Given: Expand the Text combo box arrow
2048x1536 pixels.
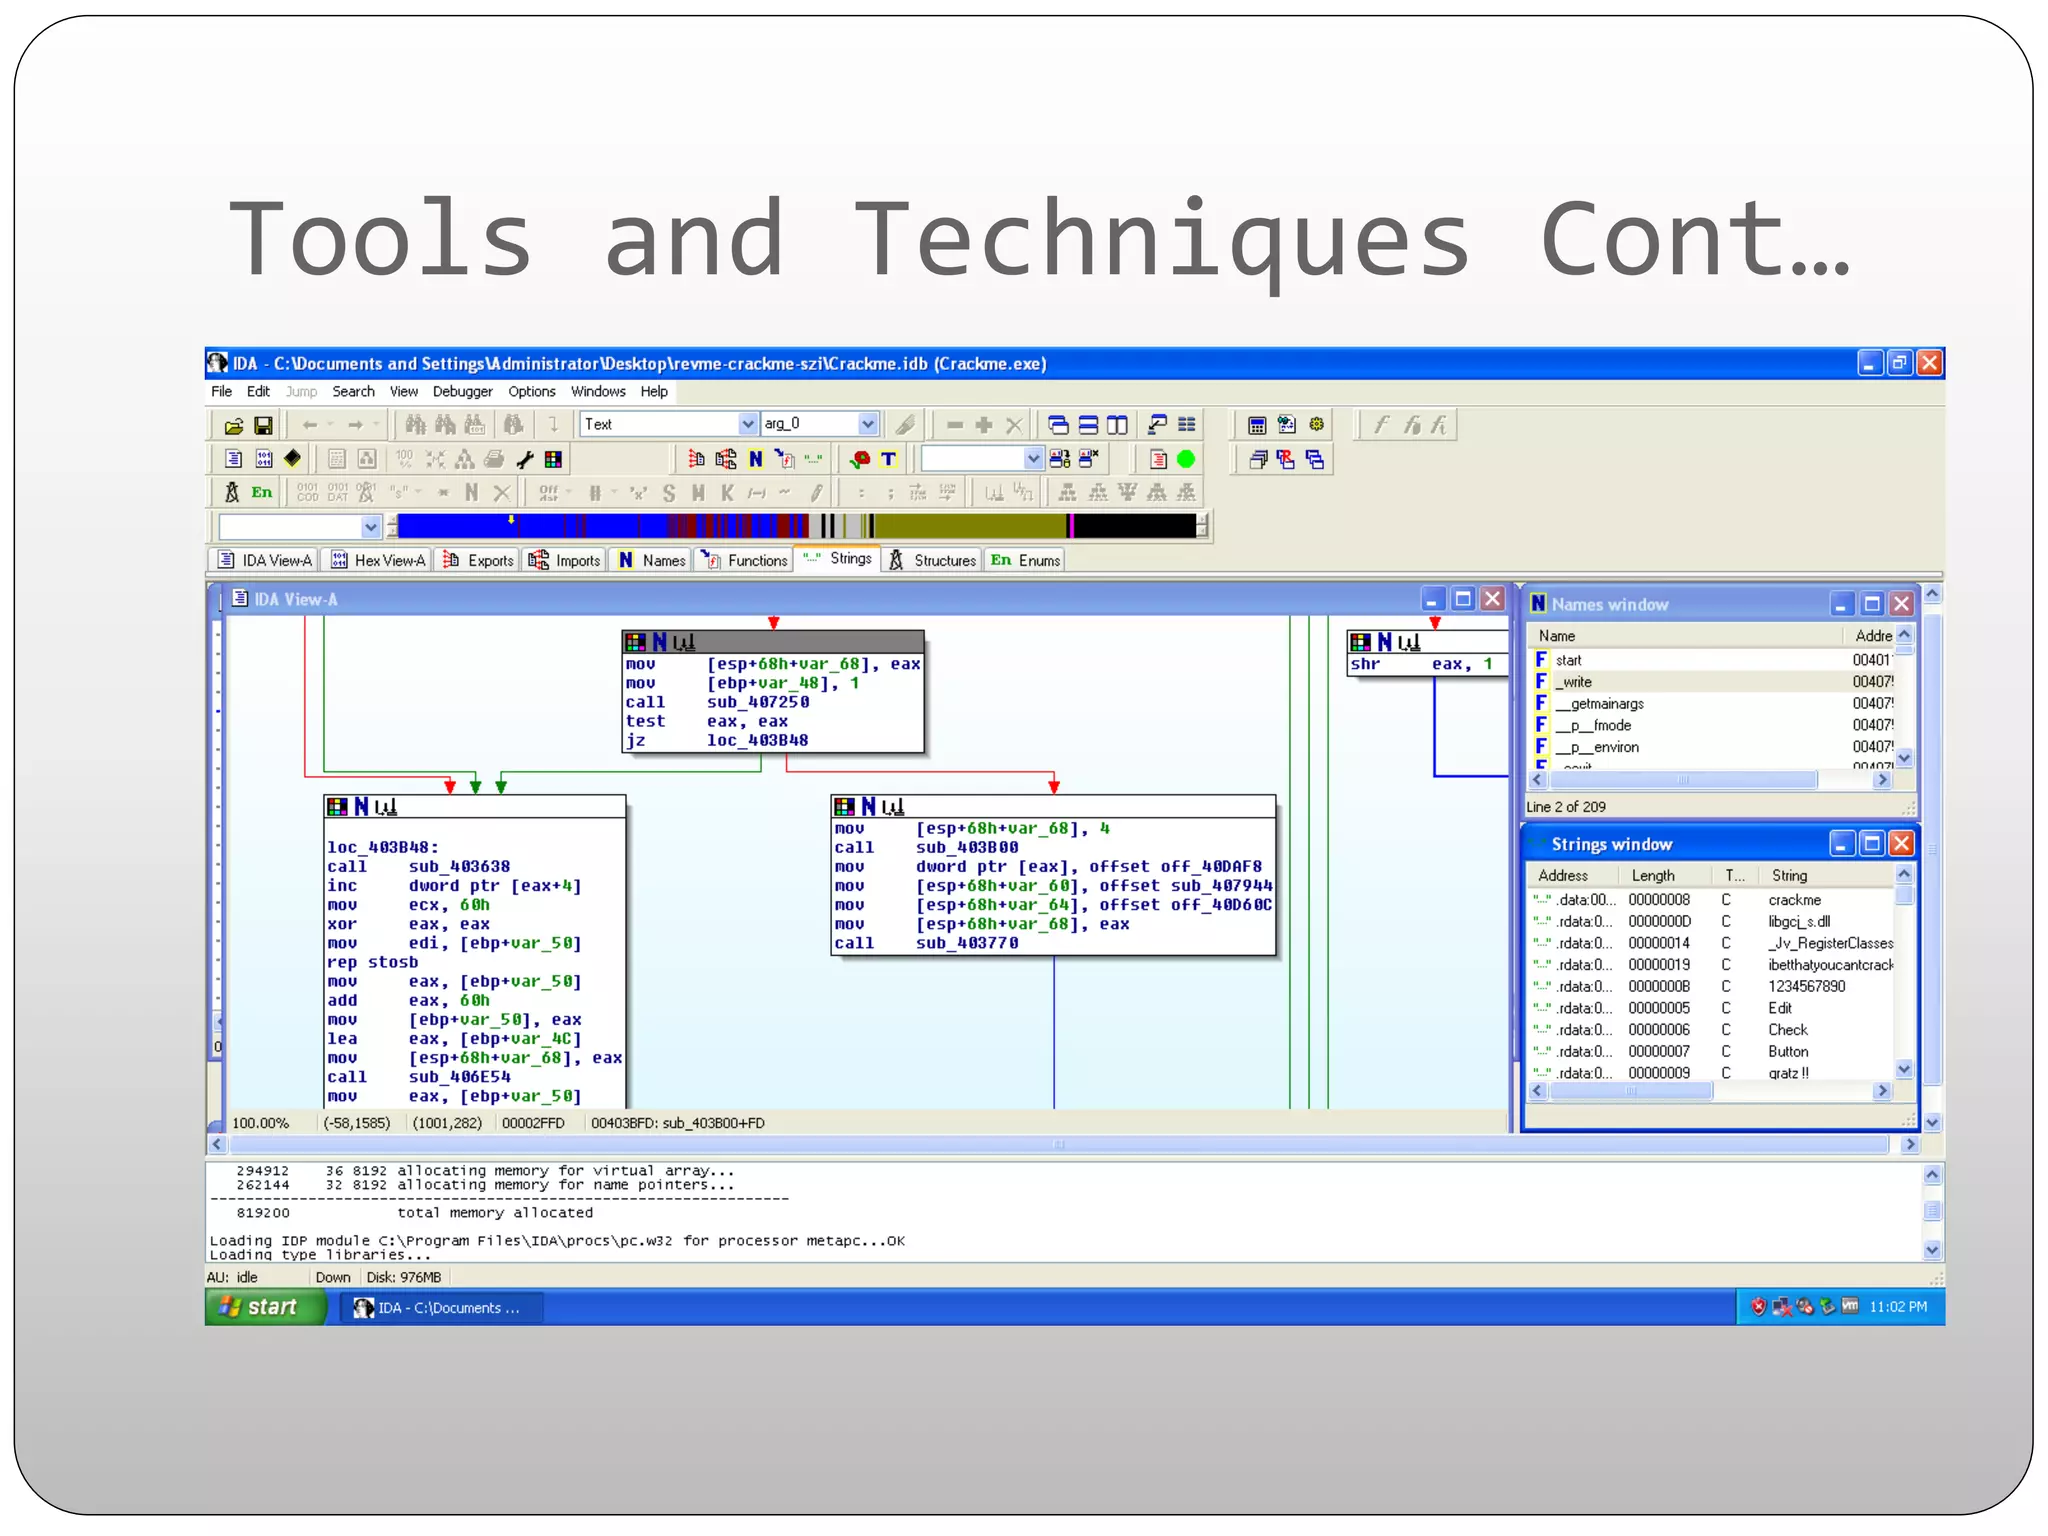Looking at the screenshot, I should click(747, 424).
